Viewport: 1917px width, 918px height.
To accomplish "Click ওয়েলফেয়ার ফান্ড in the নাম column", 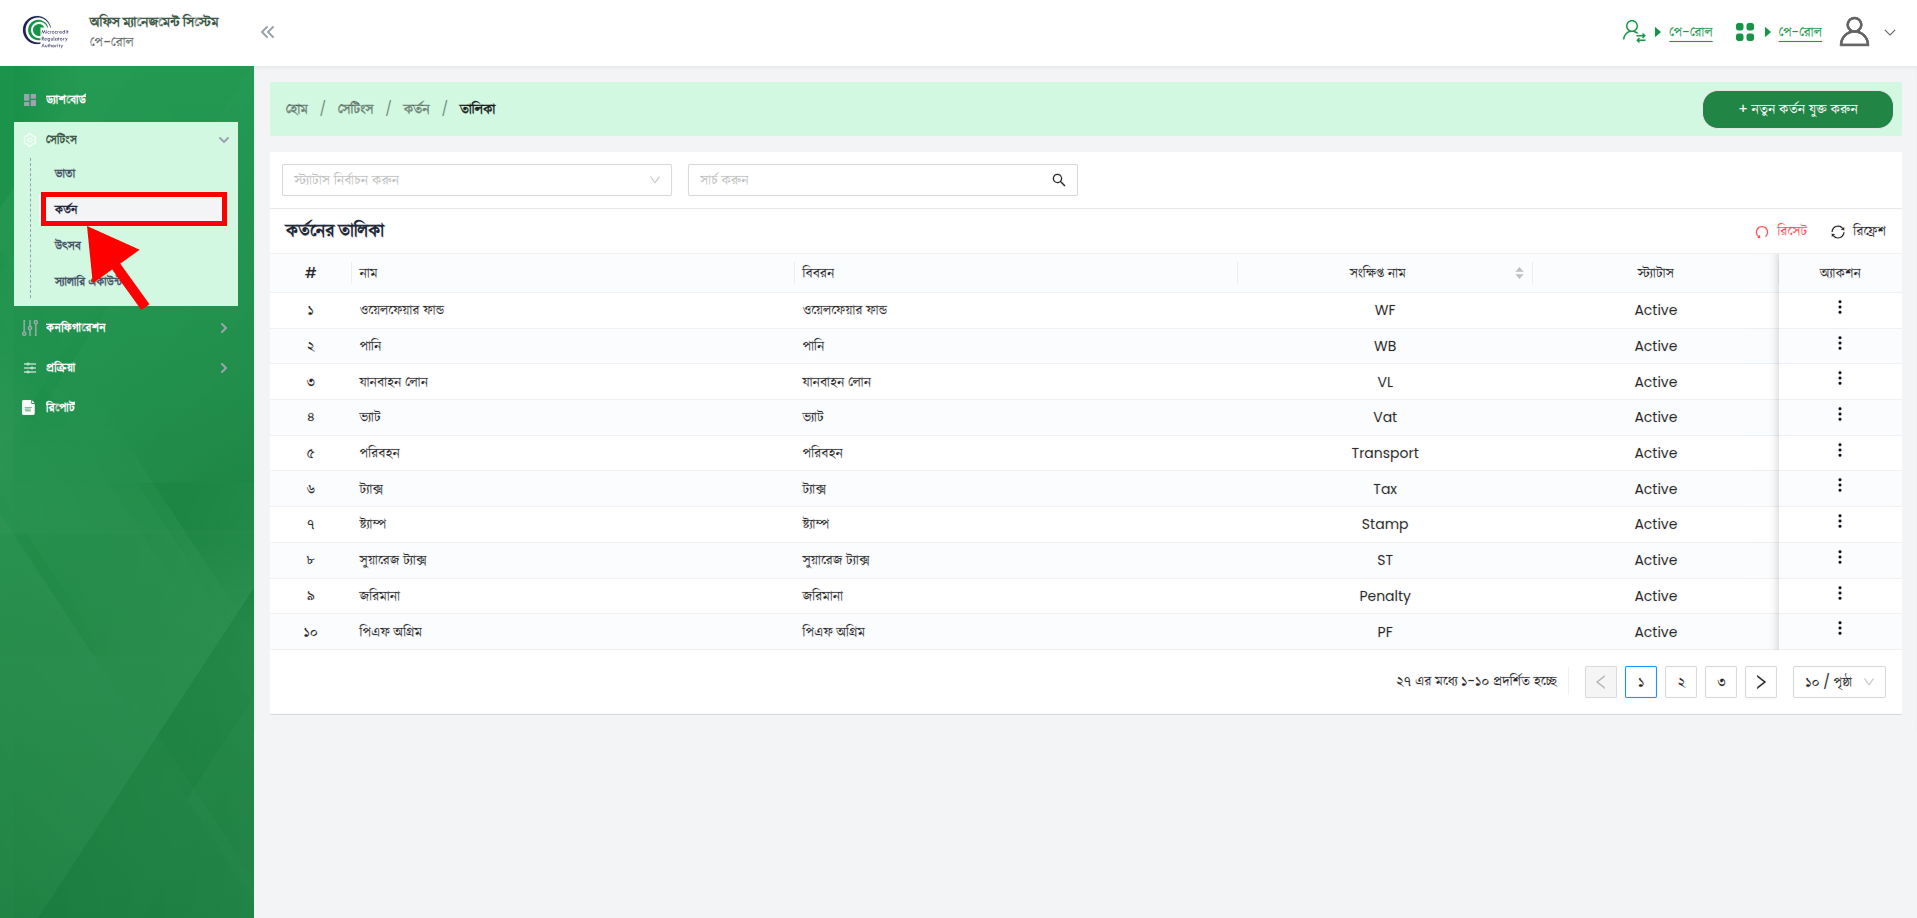I will pos(402,310).
